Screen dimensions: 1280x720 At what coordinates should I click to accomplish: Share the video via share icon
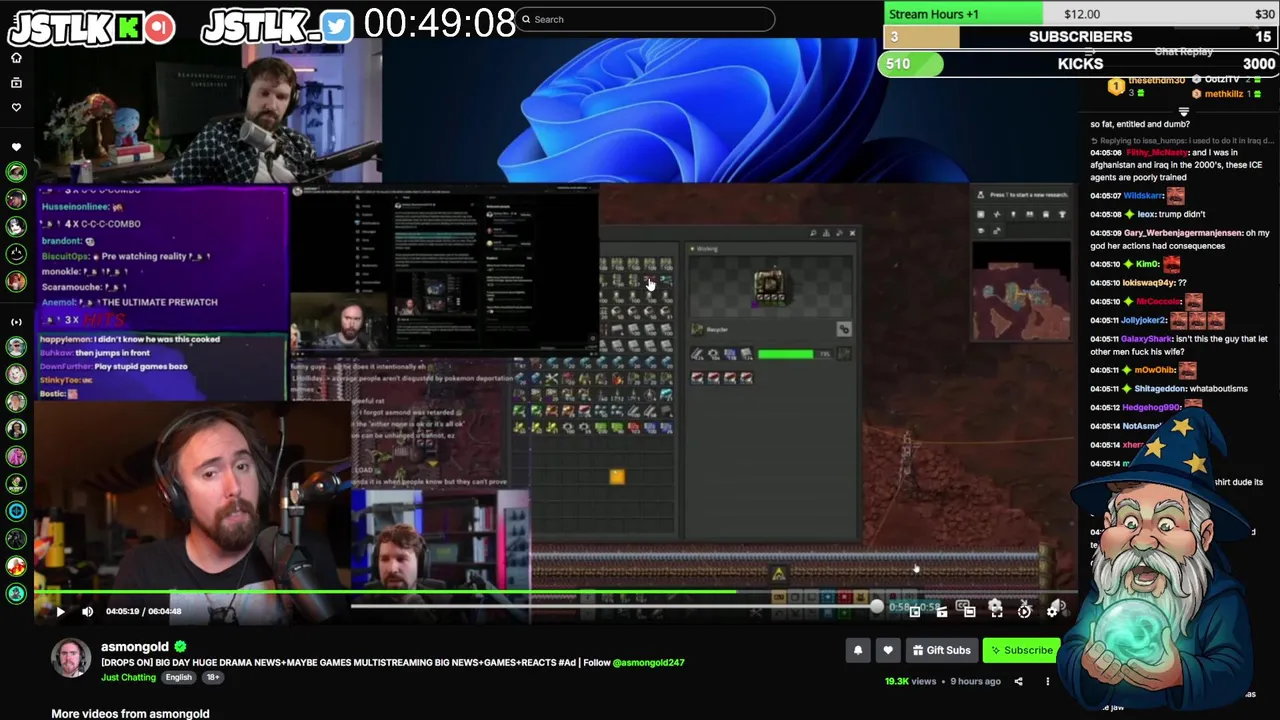[x=1018, y=682]
